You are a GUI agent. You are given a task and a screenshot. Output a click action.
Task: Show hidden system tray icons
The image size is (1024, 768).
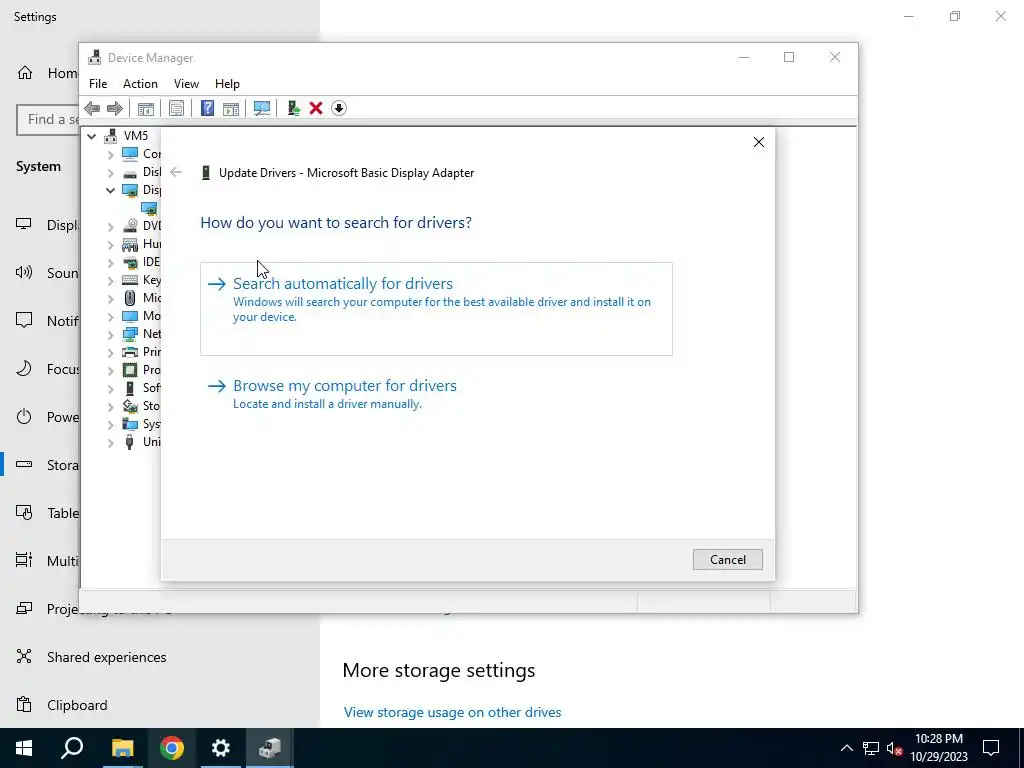[x=846, y=748]
